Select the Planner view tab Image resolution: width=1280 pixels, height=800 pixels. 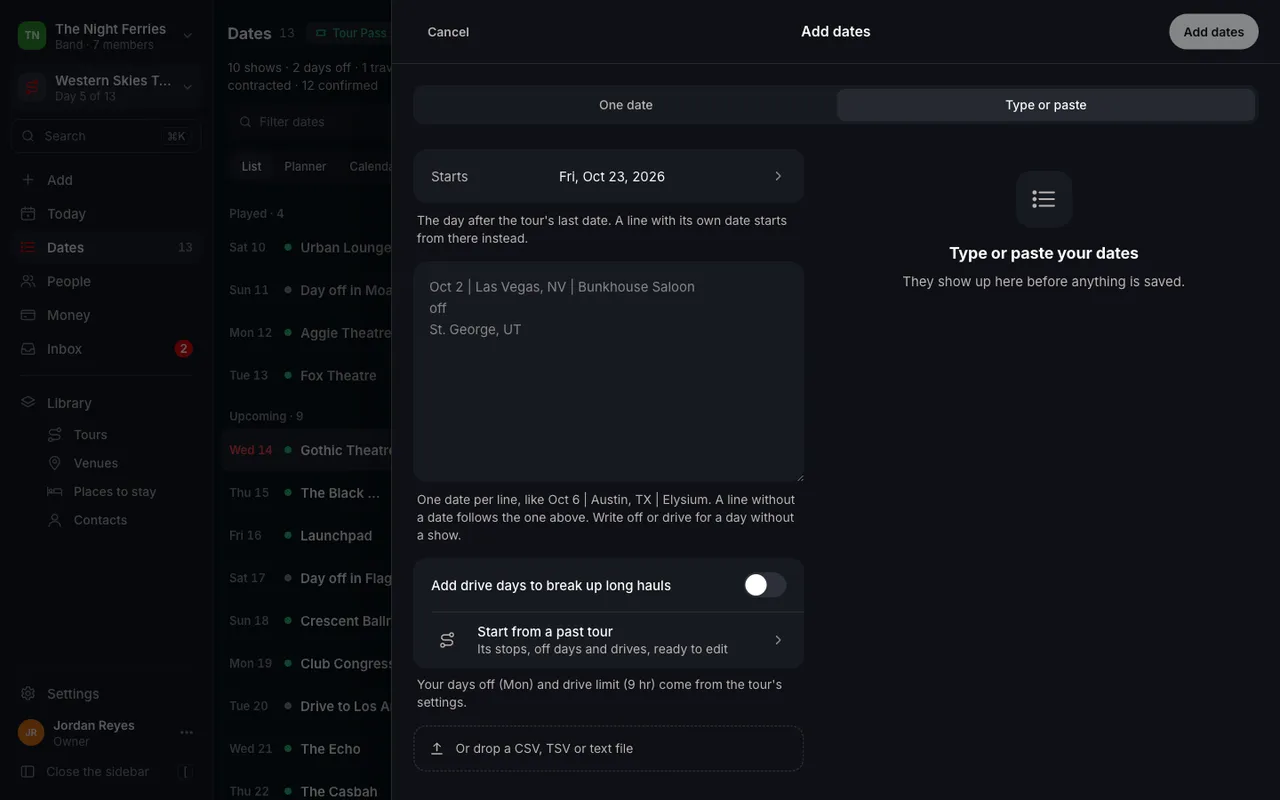(305, 166)
